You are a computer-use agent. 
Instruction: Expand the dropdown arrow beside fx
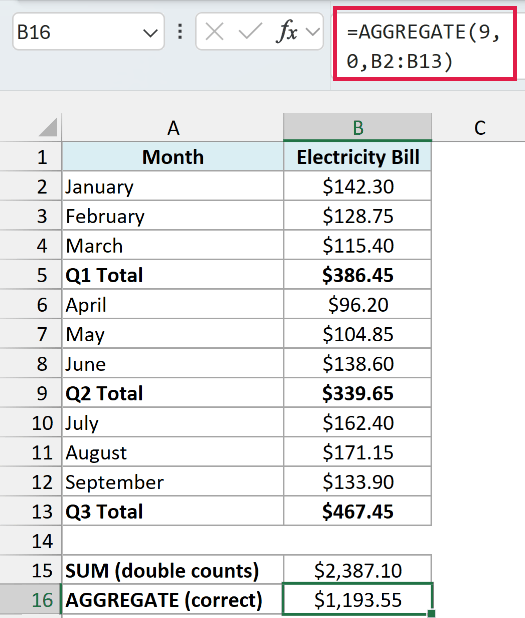pos(313,32)
